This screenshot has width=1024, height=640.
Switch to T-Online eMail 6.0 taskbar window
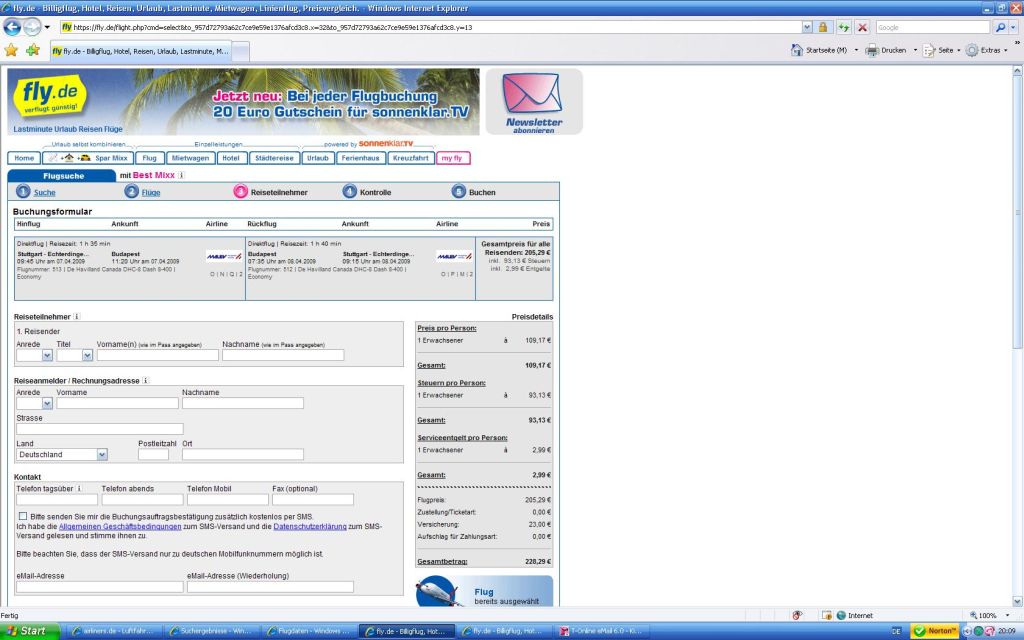(602, 632)
